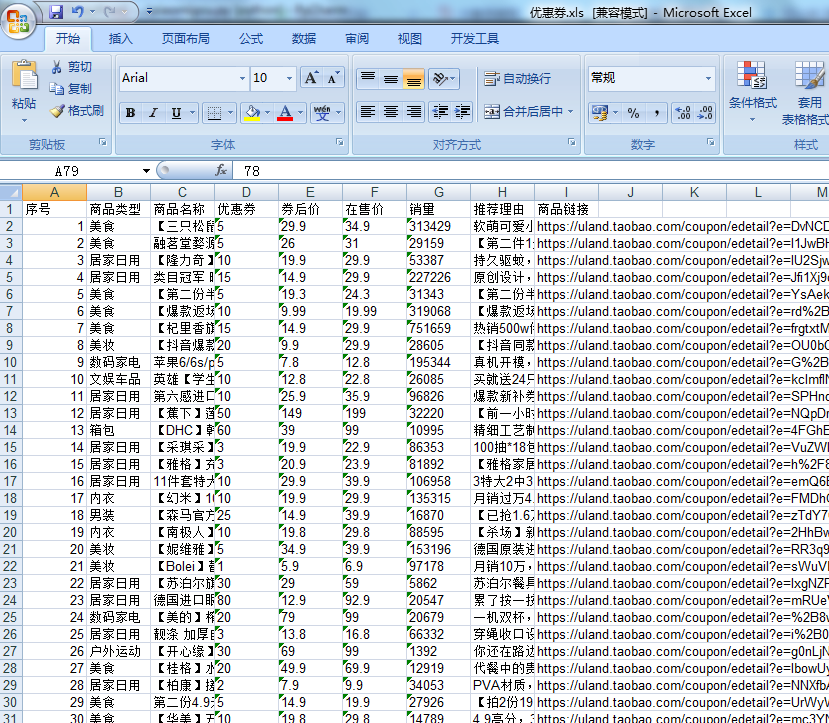The image size is (829, 723).
Task: Click the Paste clipboard icon
Action: click(24, 75)
